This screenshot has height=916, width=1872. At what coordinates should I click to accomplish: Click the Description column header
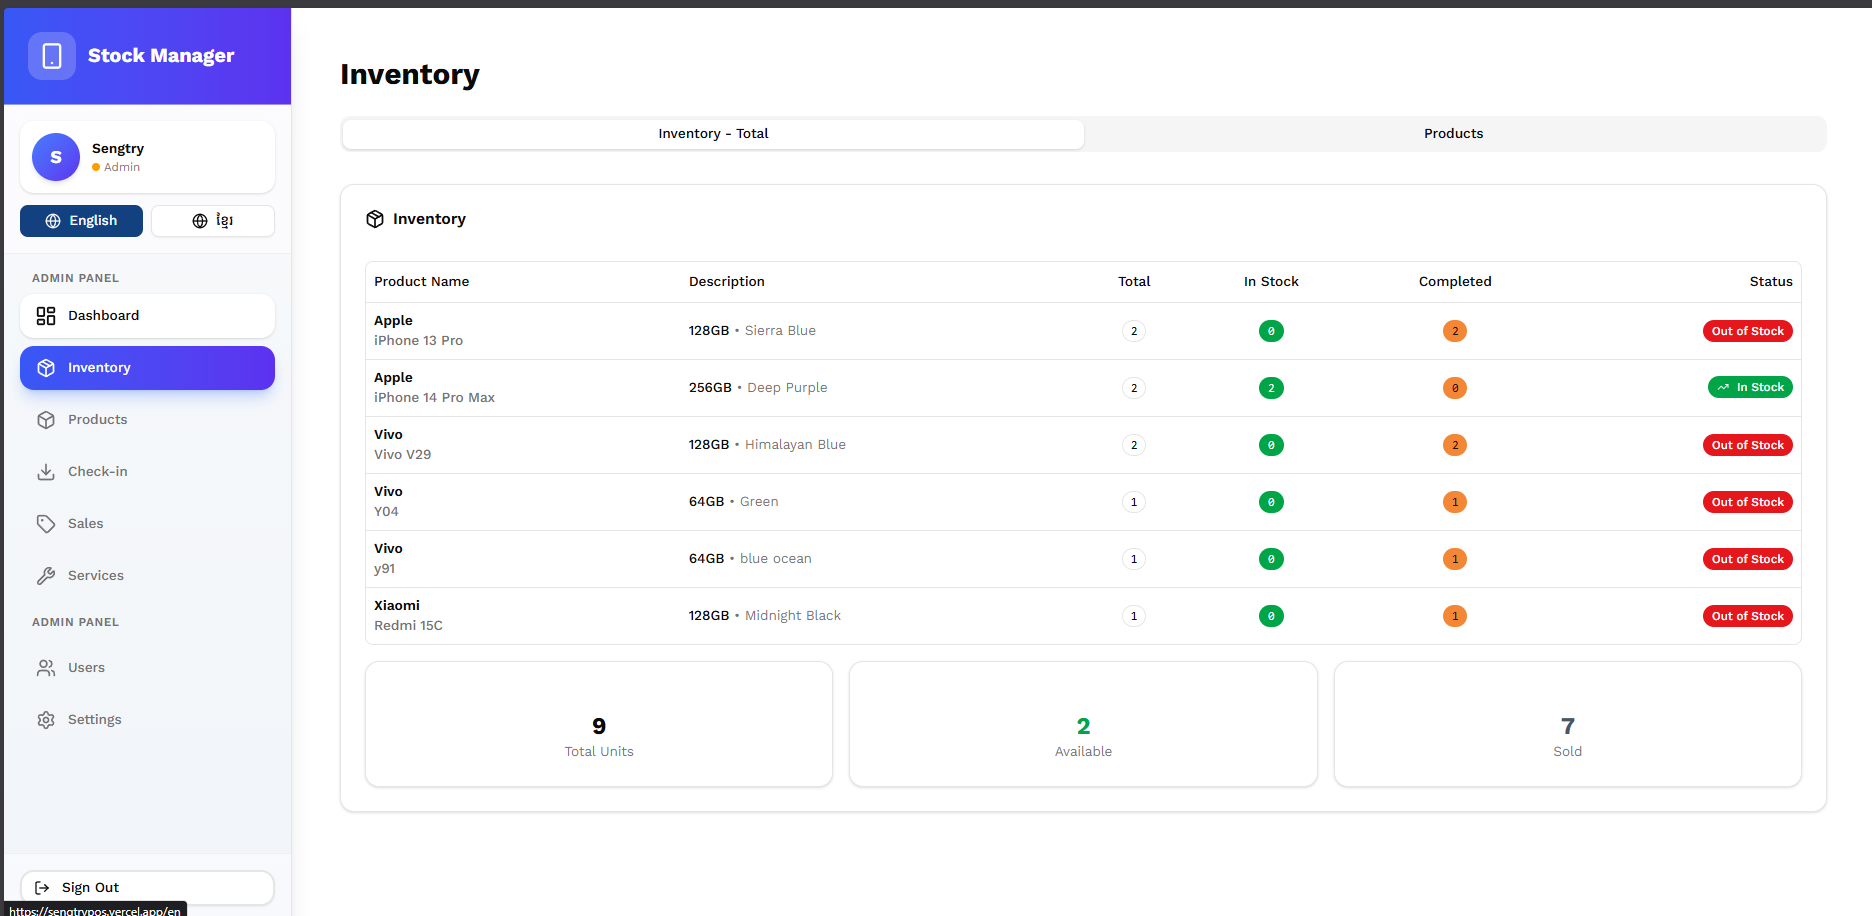(x=727, y=282)
